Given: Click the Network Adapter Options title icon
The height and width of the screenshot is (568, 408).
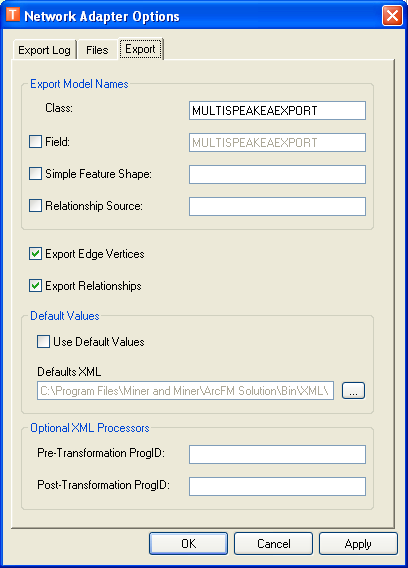Looking at the screenshot, I should pyautogui.click(x=13, y=15).
